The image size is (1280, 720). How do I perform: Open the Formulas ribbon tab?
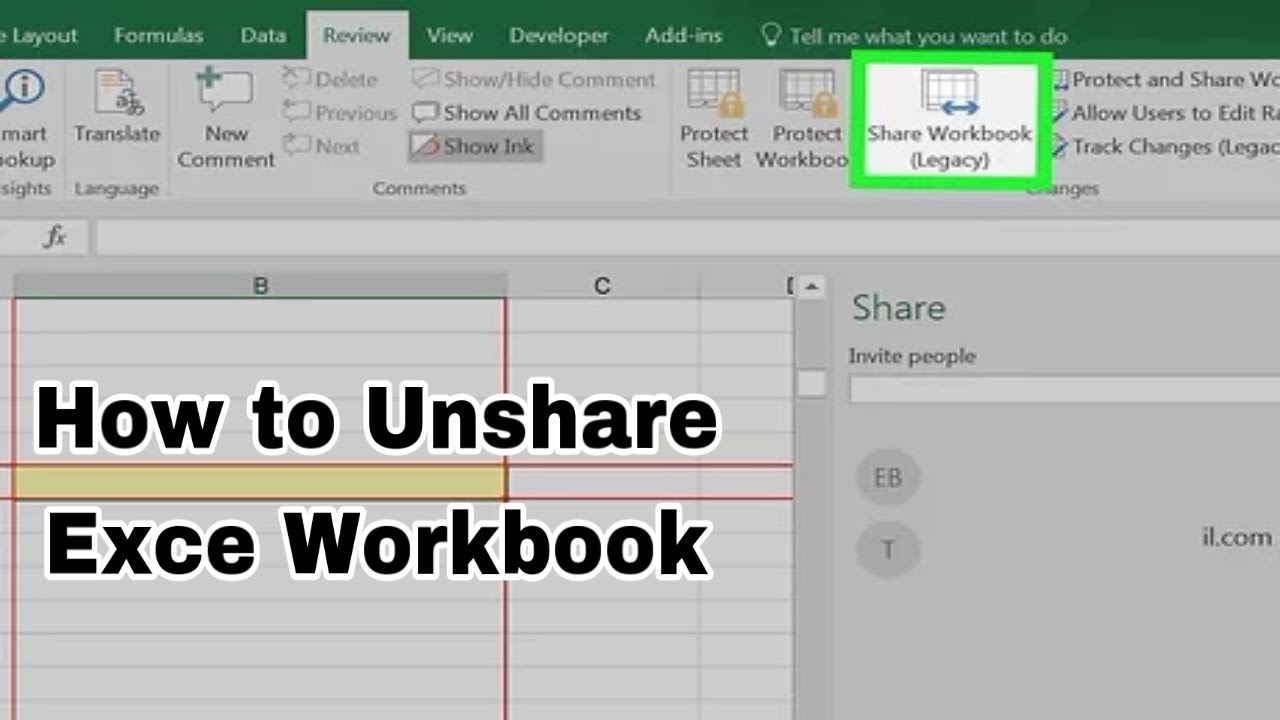[x=158, y=35]
